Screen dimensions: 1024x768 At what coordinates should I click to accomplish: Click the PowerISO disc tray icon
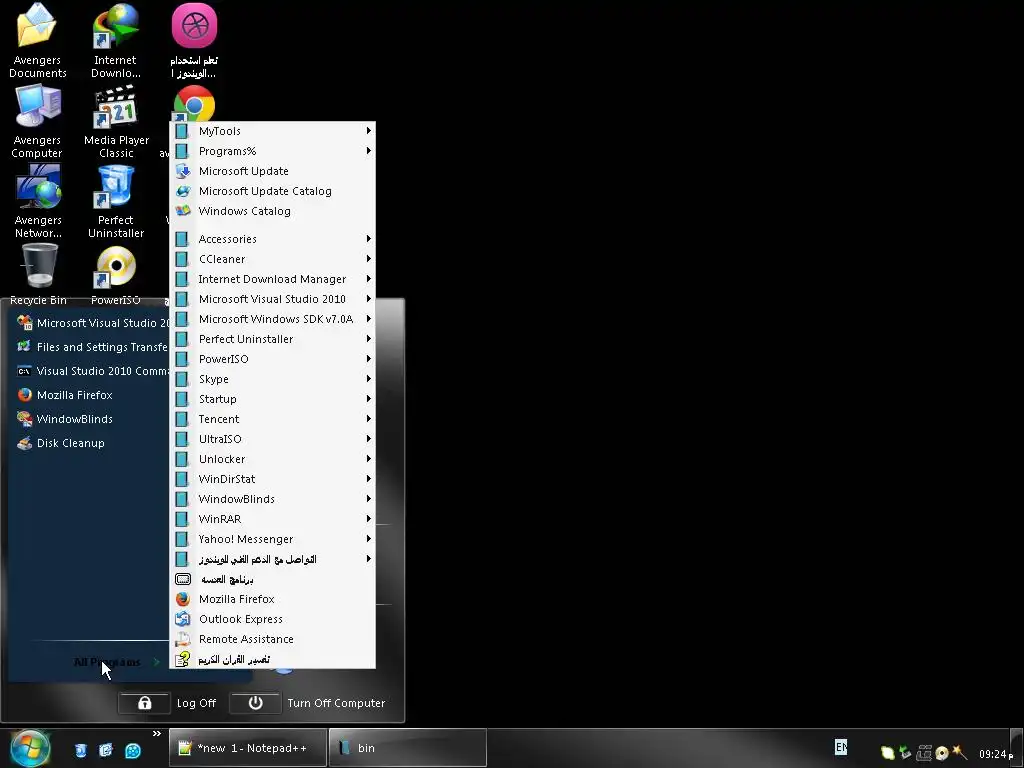pyautogui.click(x=941, y=753)
